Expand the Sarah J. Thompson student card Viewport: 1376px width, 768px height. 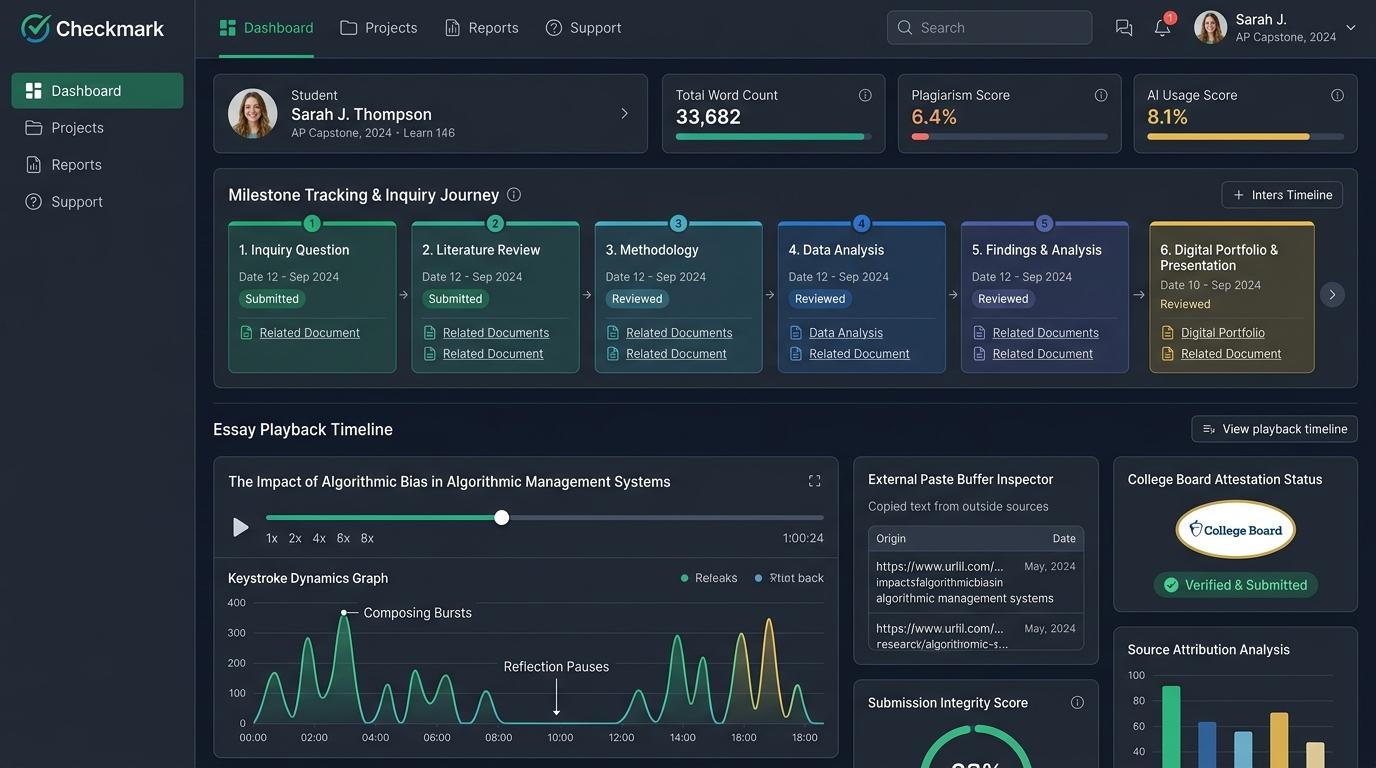(x=624, y=114)
